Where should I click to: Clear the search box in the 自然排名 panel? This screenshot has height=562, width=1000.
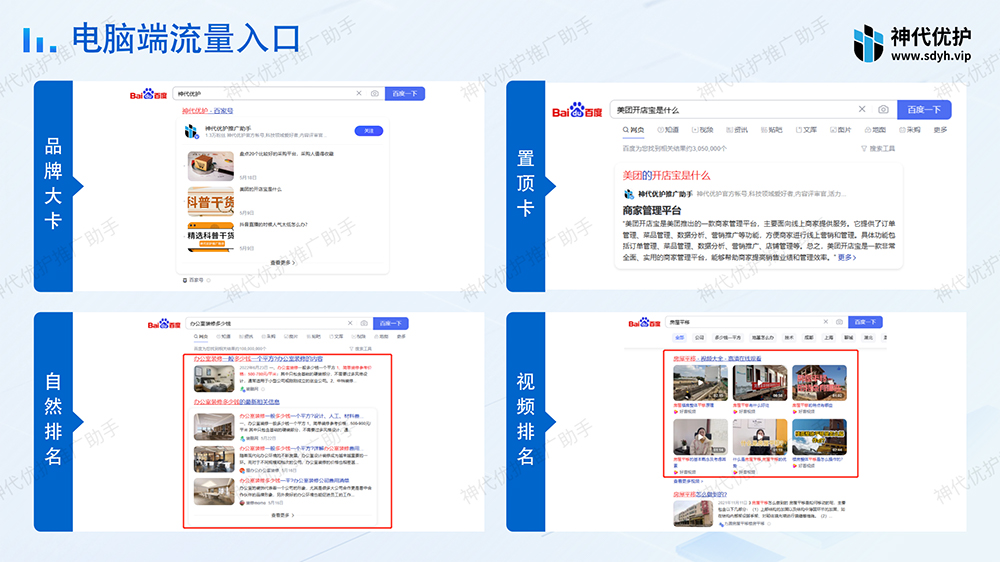(349, 323)
